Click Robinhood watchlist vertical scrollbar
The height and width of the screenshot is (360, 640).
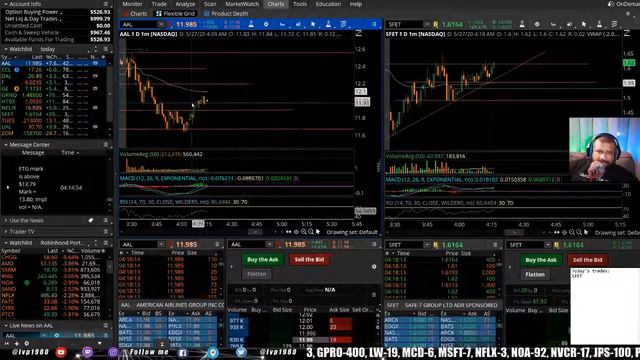point(110,267)
